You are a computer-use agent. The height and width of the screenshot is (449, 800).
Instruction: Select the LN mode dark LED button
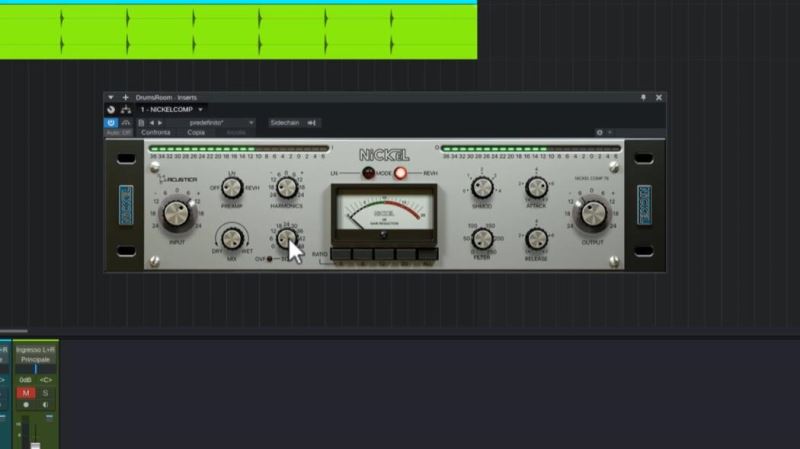tap(368, 173)
